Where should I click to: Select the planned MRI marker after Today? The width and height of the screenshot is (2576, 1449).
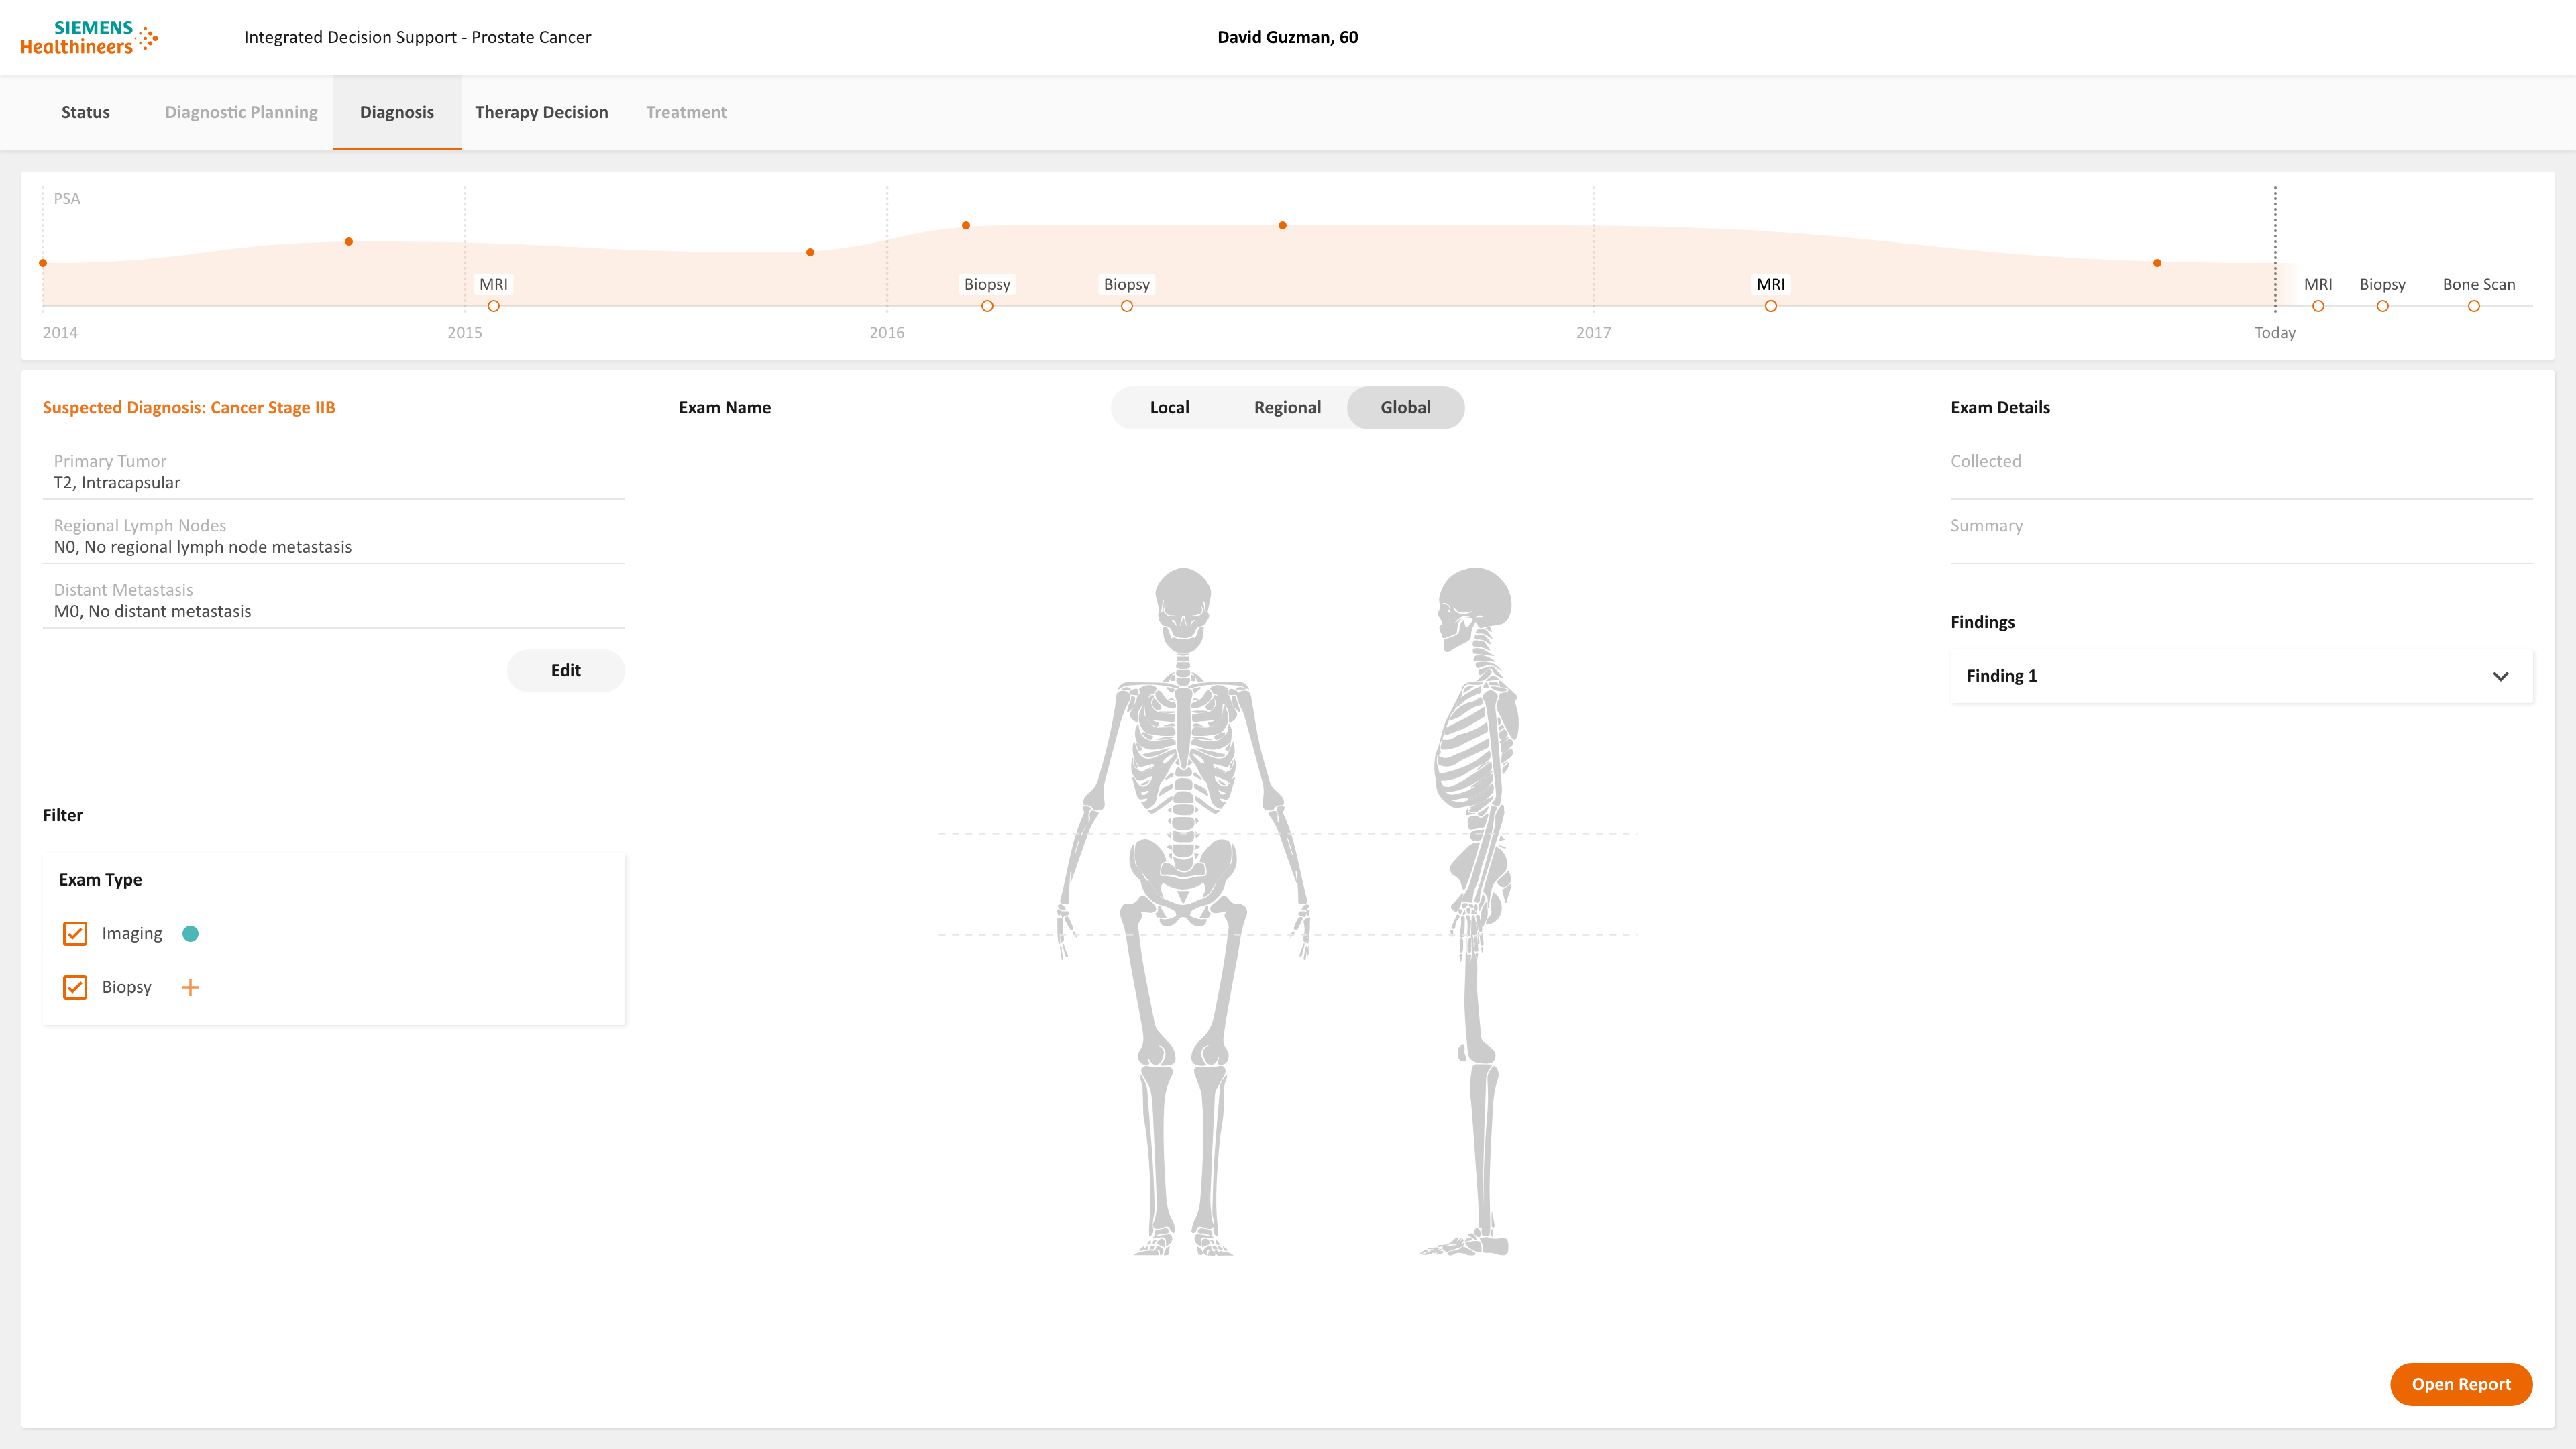(2318, 306)
